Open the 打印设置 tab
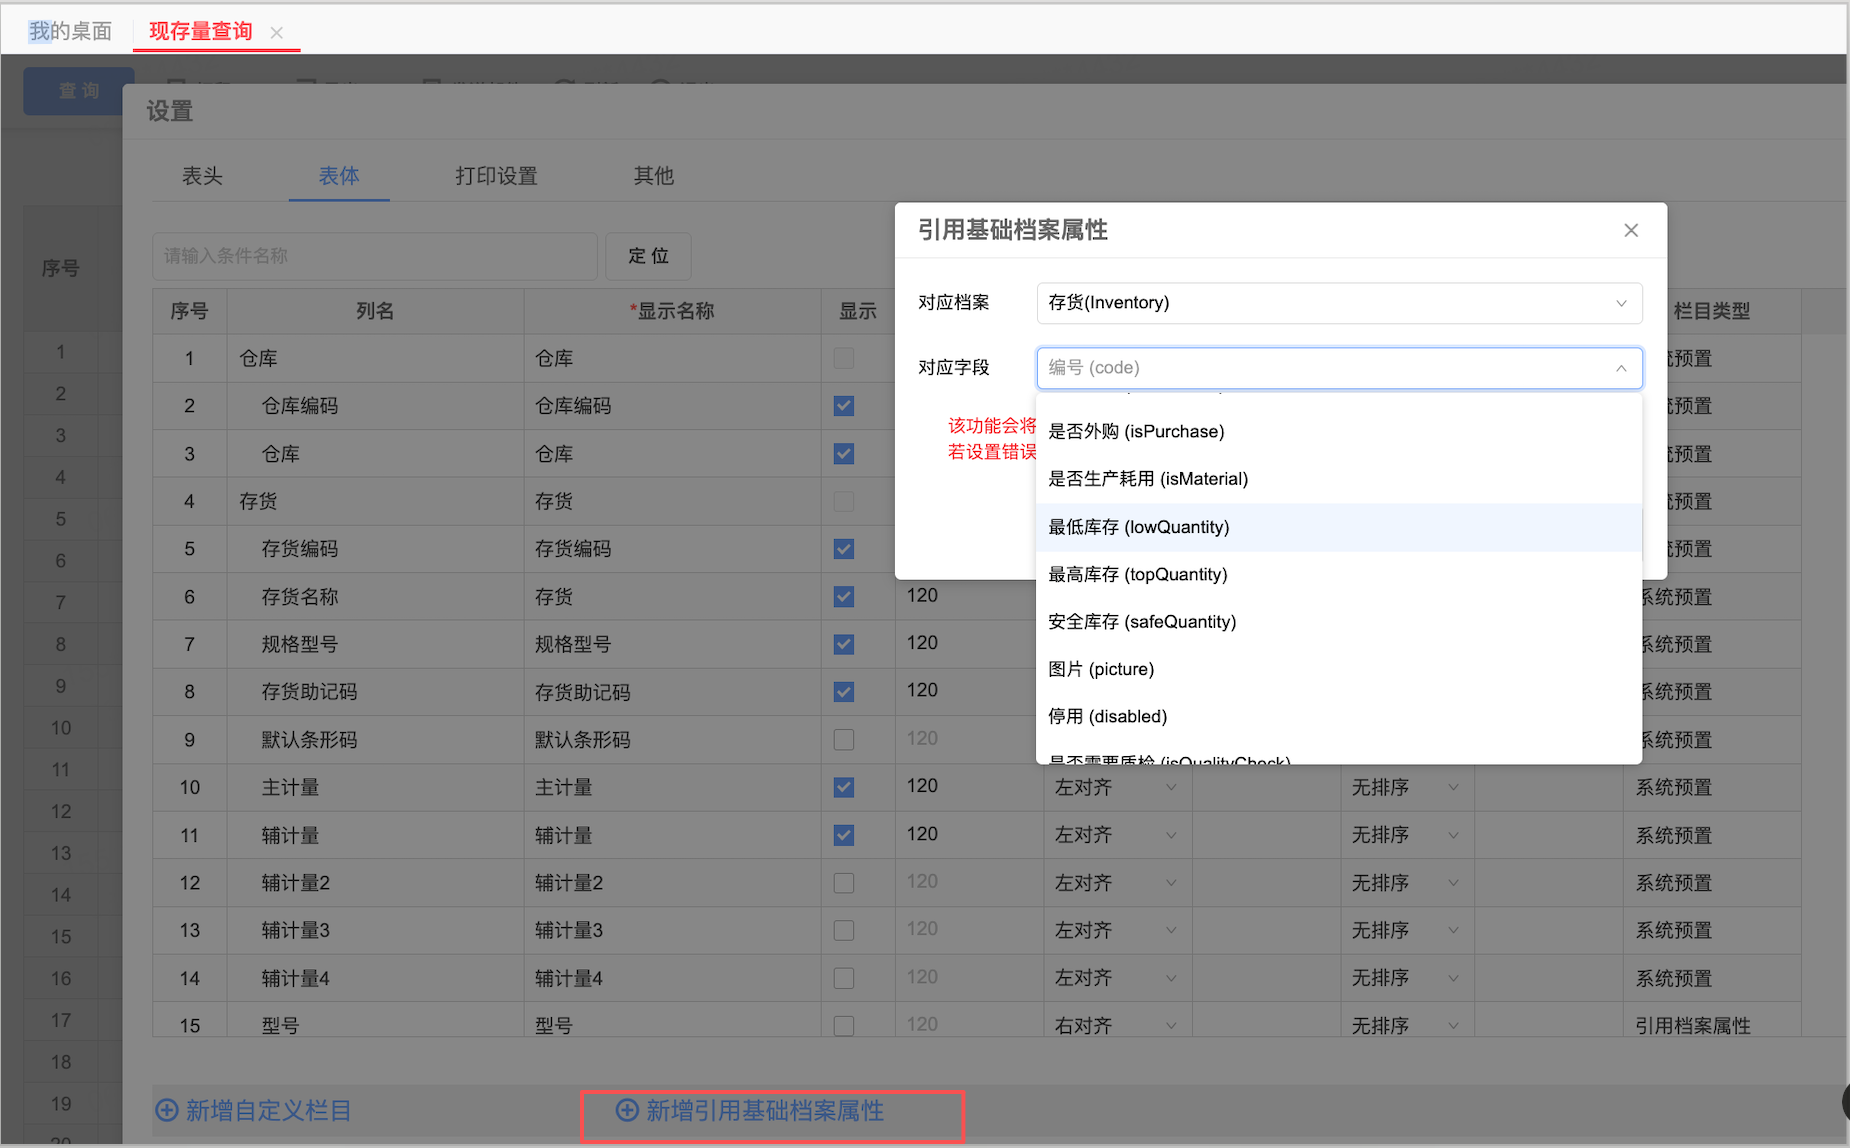This screenshot has height=1148, width=1850. click(496, 176)
